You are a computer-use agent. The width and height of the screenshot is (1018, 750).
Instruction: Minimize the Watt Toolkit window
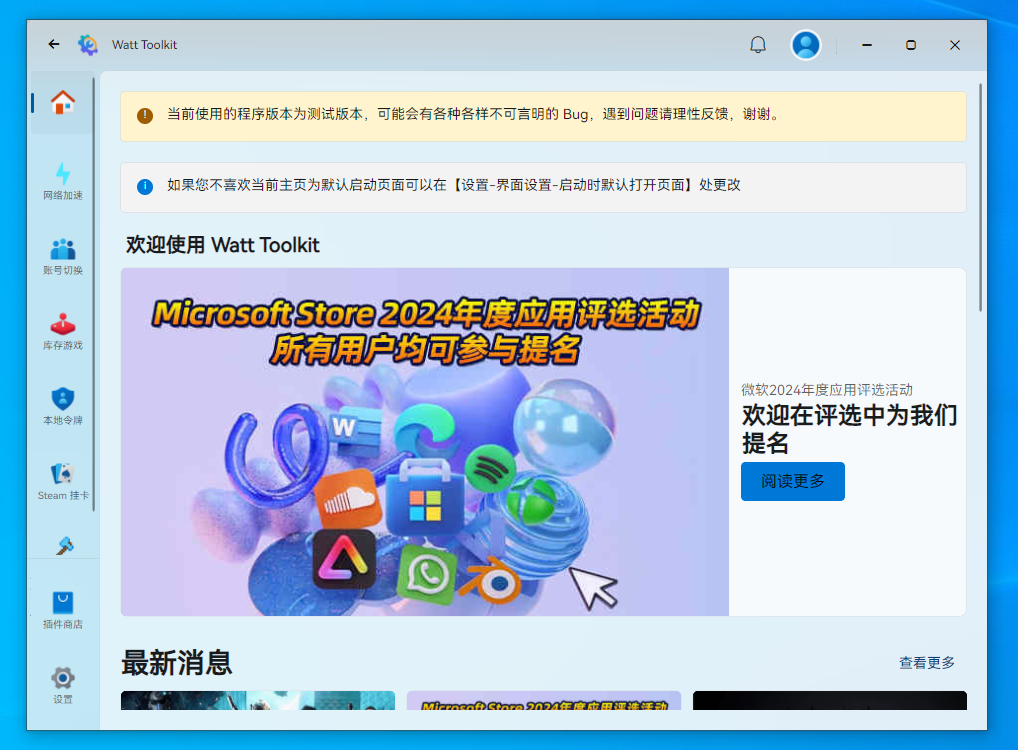tap(867, 45)
